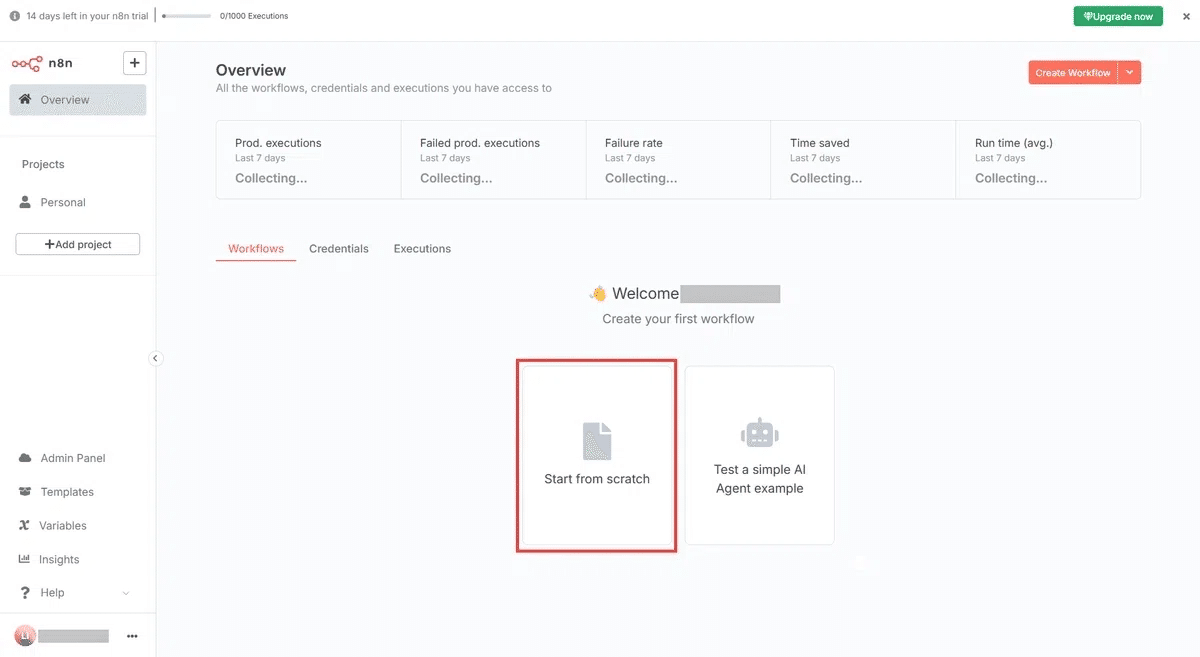Click the Time saved stat card
The width and height of the screenshot is (1200, 657).
[x=864, y=160]
